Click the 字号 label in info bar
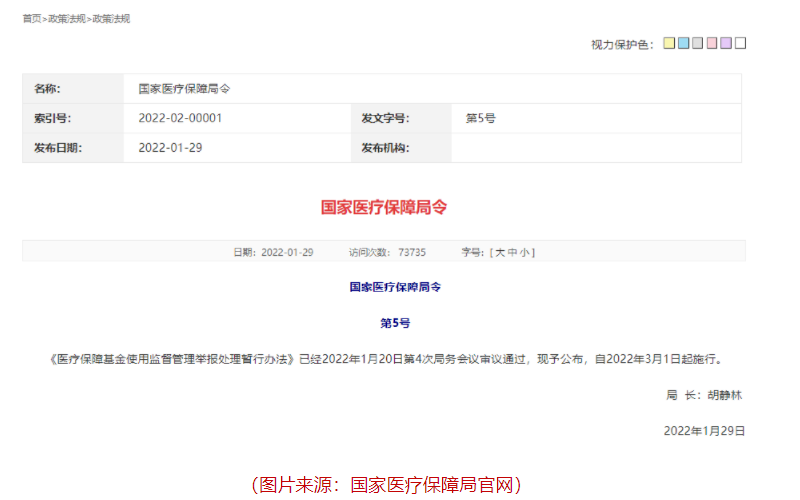Screen dimensions: 800x500 pos(472,253)
